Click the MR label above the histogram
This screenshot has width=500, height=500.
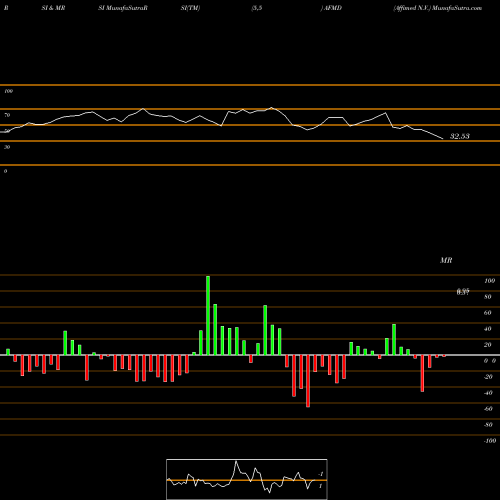[x=446, y=260]
